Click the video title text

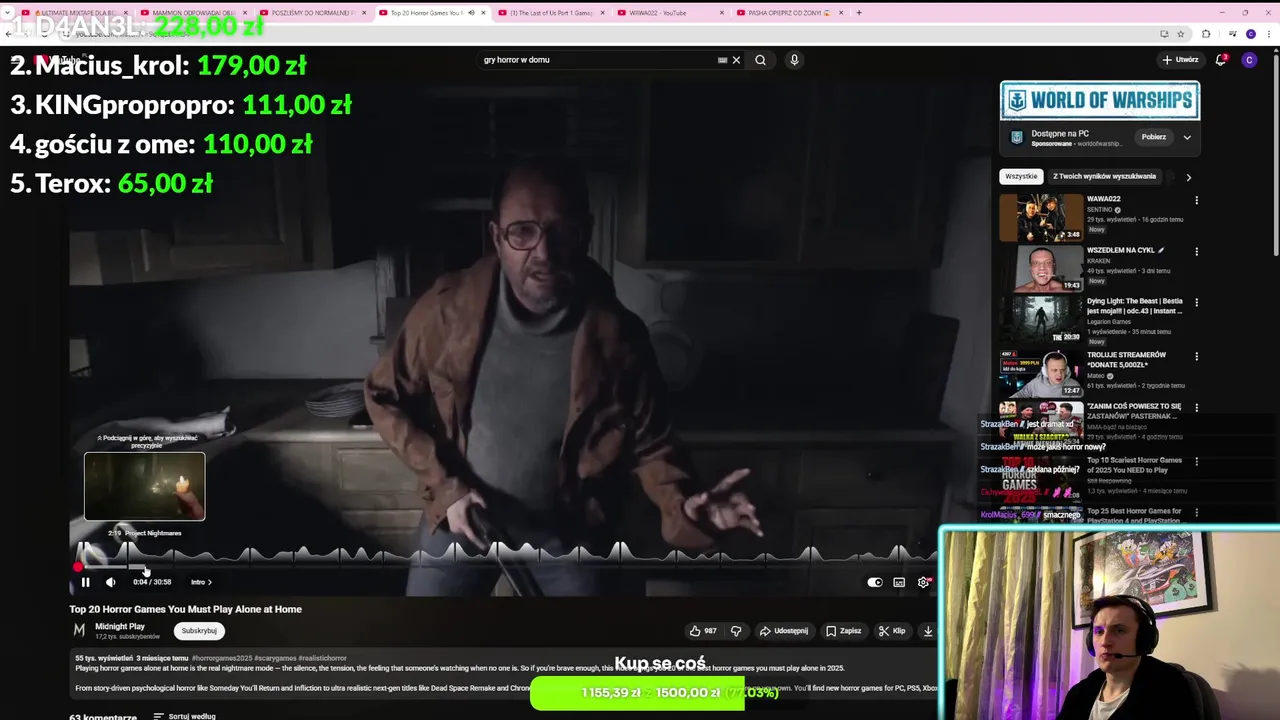[x=185, y=609]
